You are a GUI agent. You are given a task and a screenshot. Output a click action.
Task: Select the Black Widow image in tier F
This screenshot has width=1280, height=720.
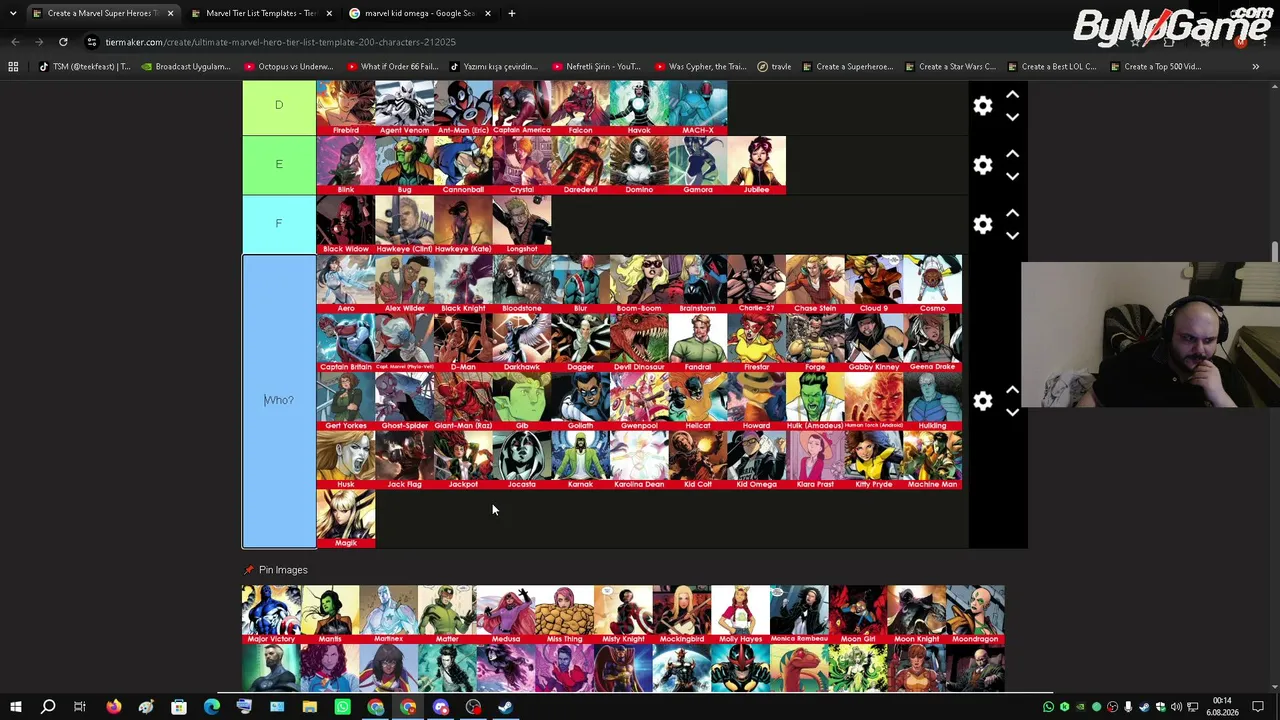(x=346, y=225)
